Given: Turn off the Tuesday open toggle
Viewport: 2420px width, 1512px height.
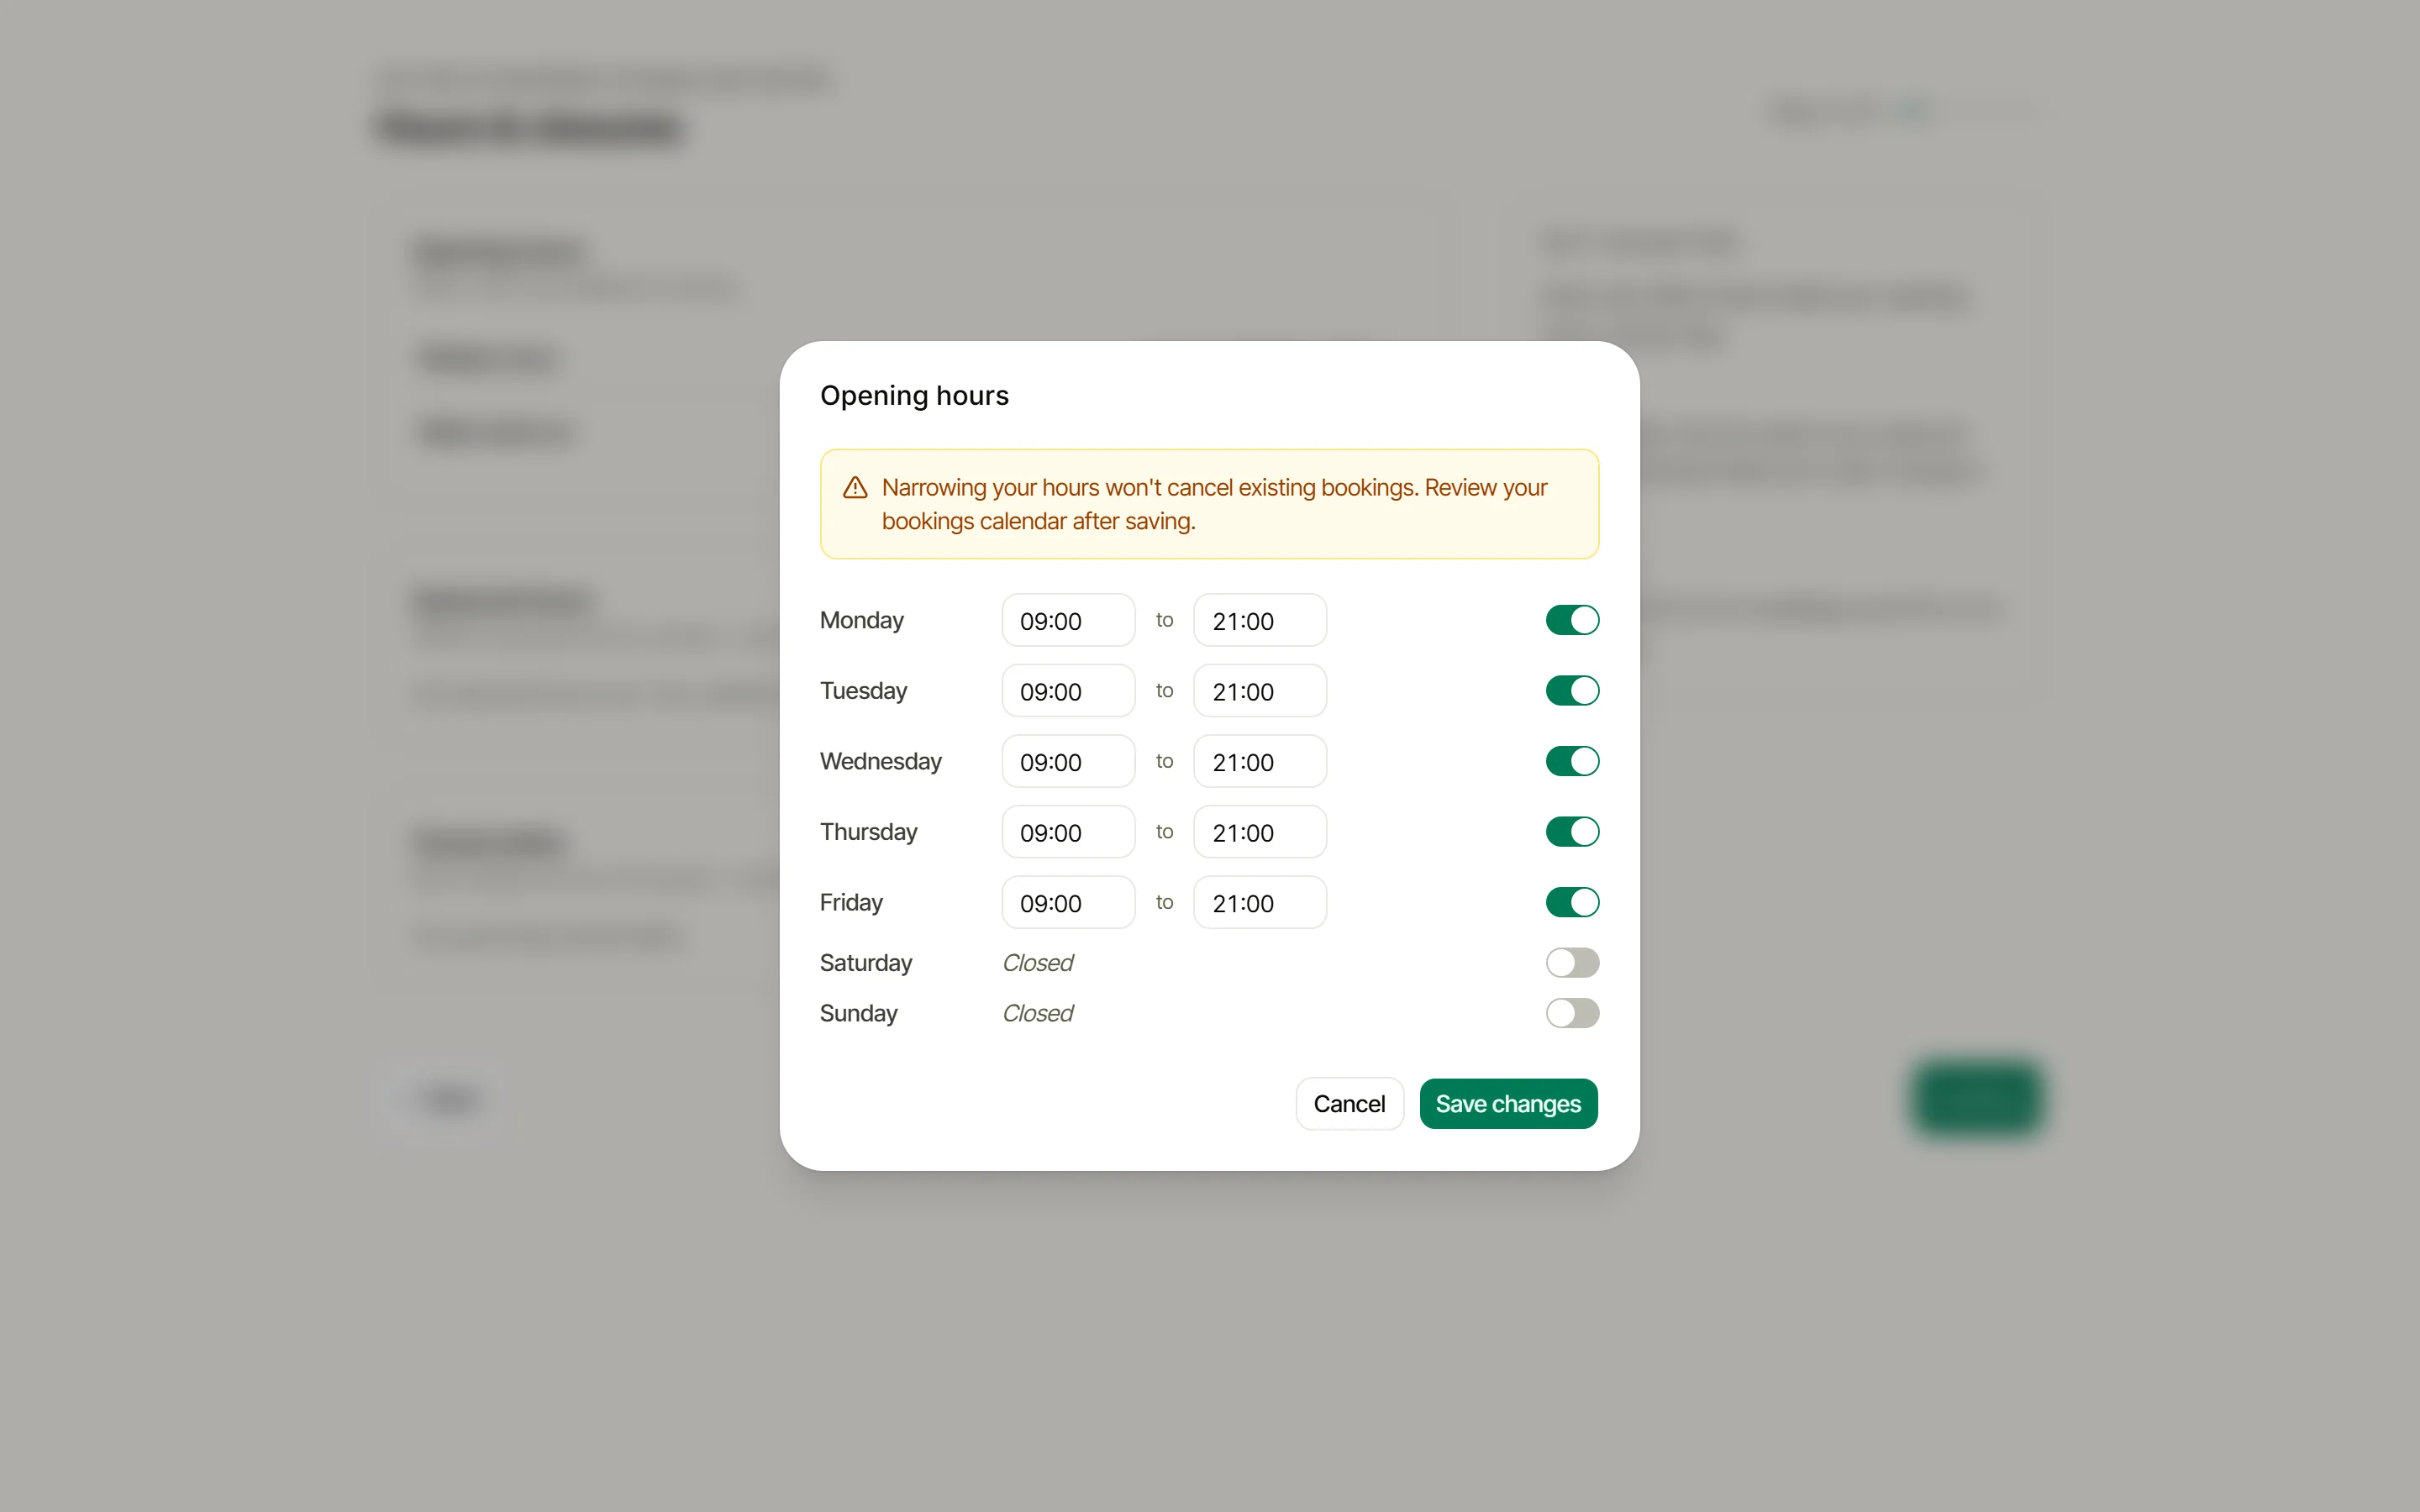Looking at the screenshot, I should [x=1572, y=691].
